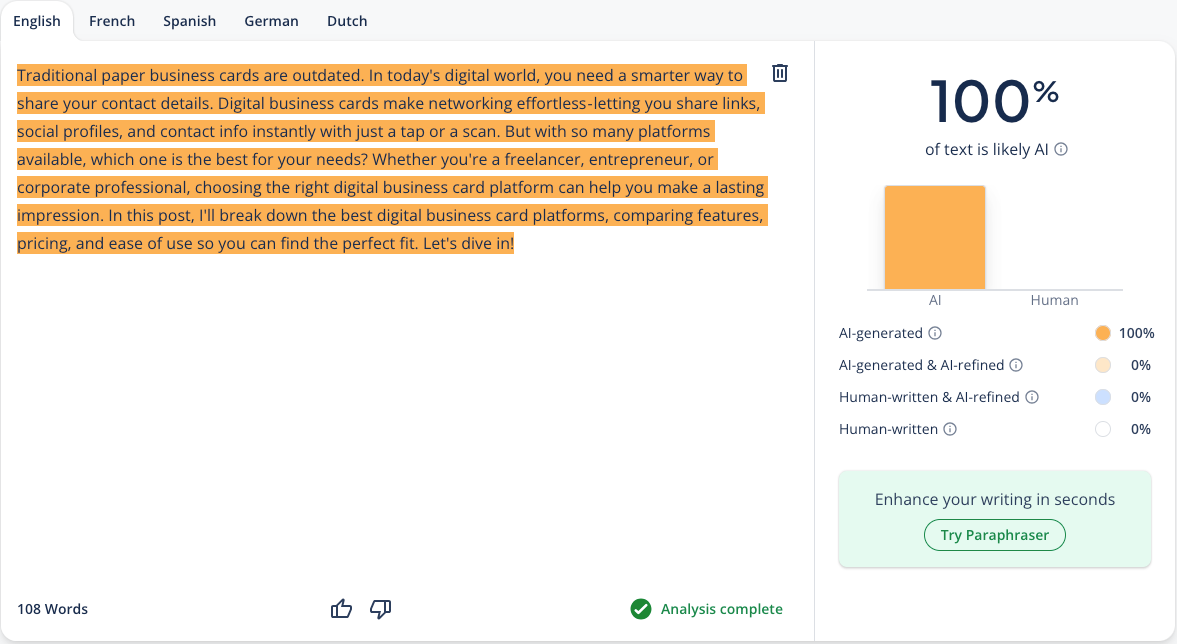The image size is (1177, 644).
Task: Click the 'Analysis complete' status text
Action: point(721,609)
